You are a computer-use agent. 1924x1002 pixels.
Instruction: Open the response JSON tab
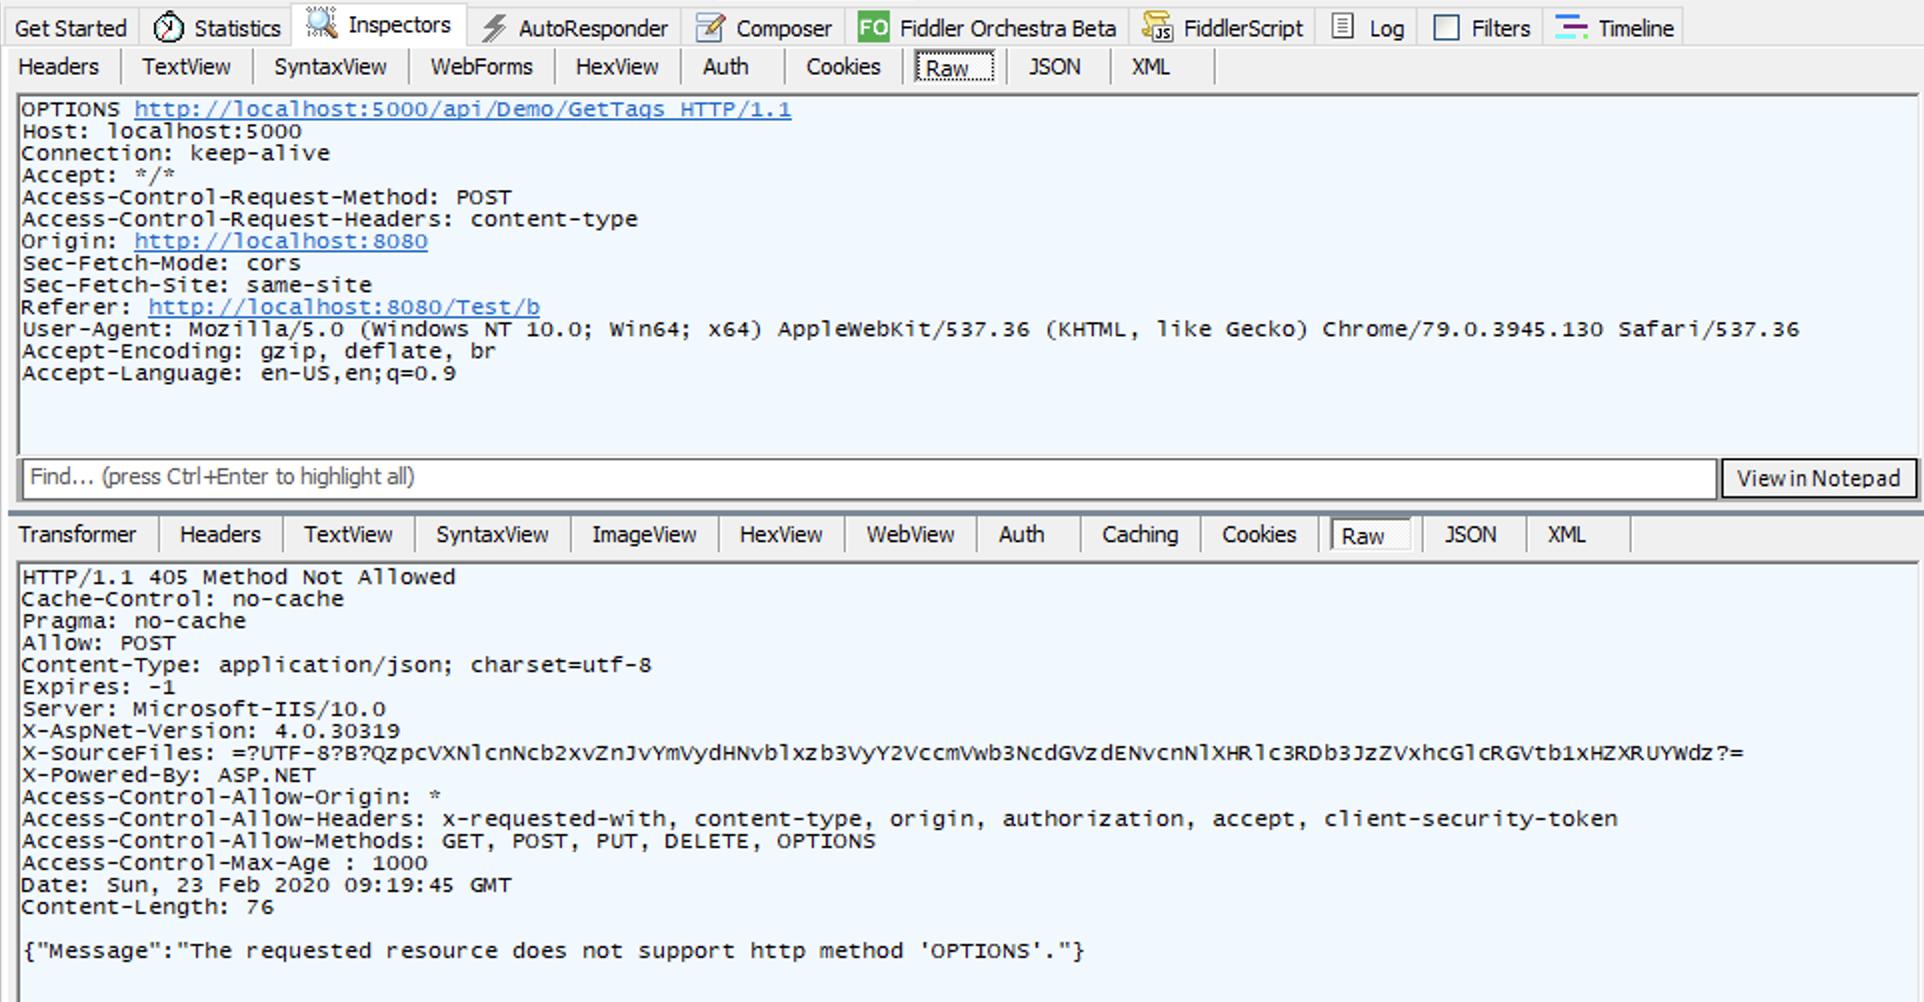1471,535
